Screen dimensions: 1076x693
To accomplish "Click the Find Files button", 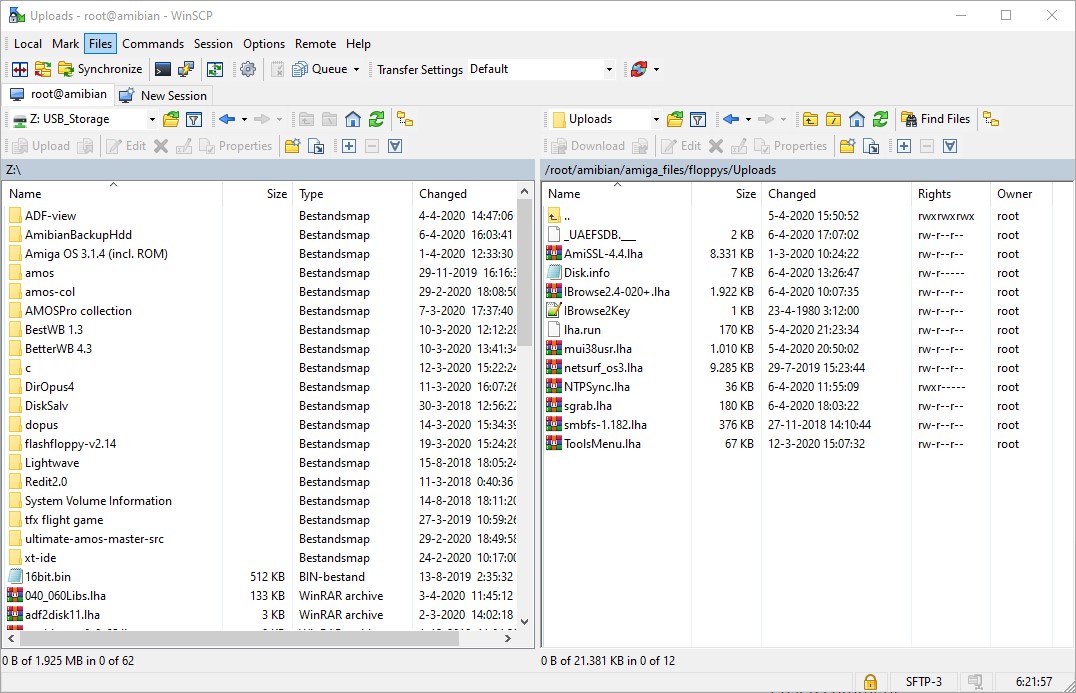I will click(935, 119).
